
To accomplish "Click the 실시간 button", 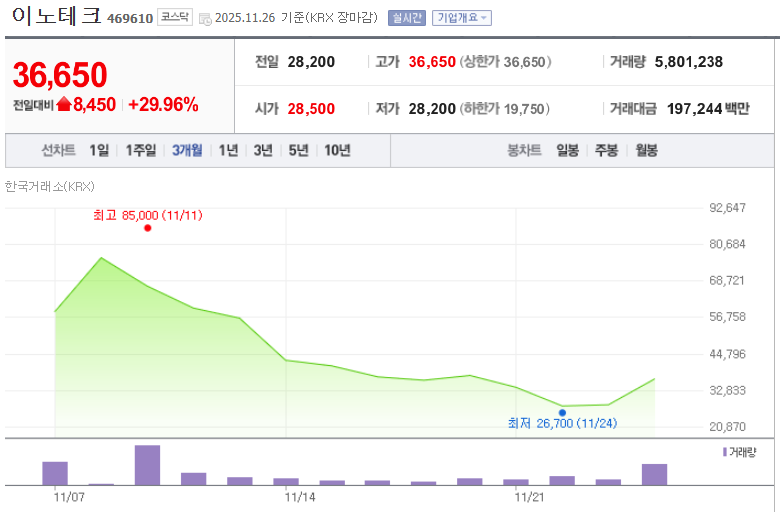I will (406, 18).
